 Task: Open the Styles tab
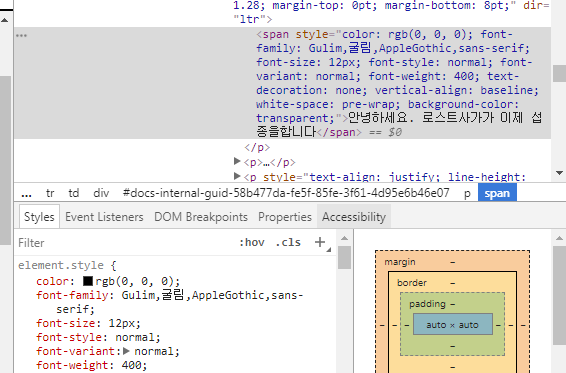pos(39,217)
